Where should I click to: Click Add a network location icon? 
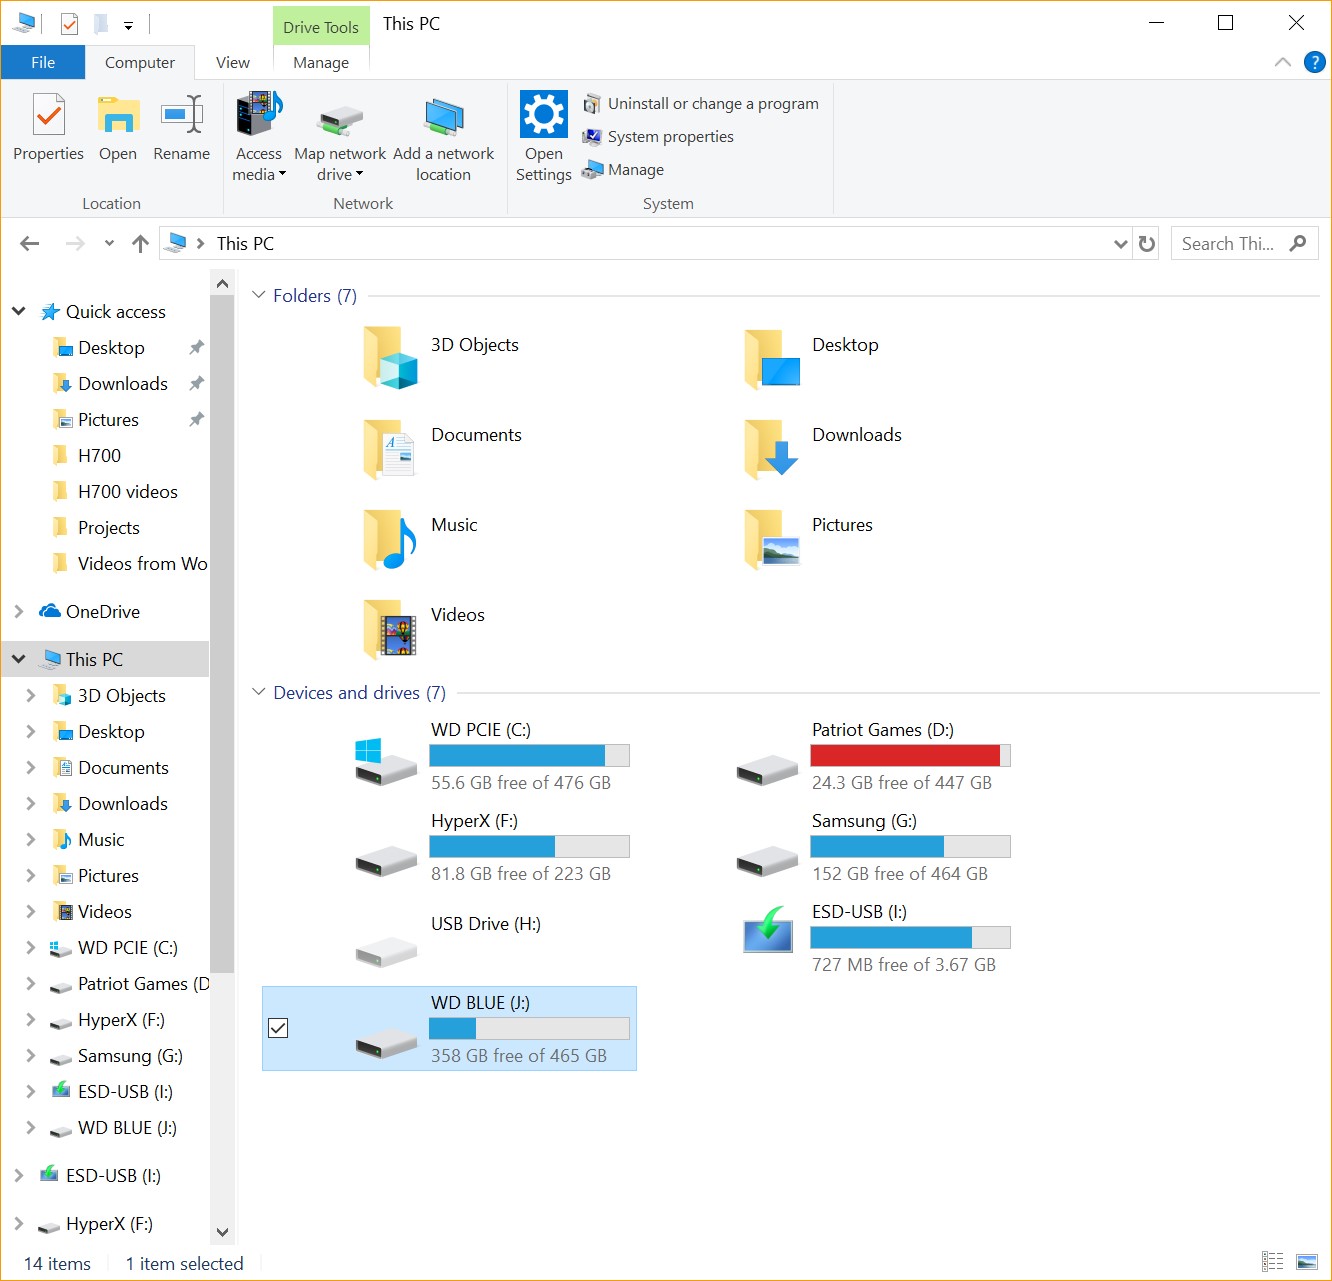pos(443,118)
